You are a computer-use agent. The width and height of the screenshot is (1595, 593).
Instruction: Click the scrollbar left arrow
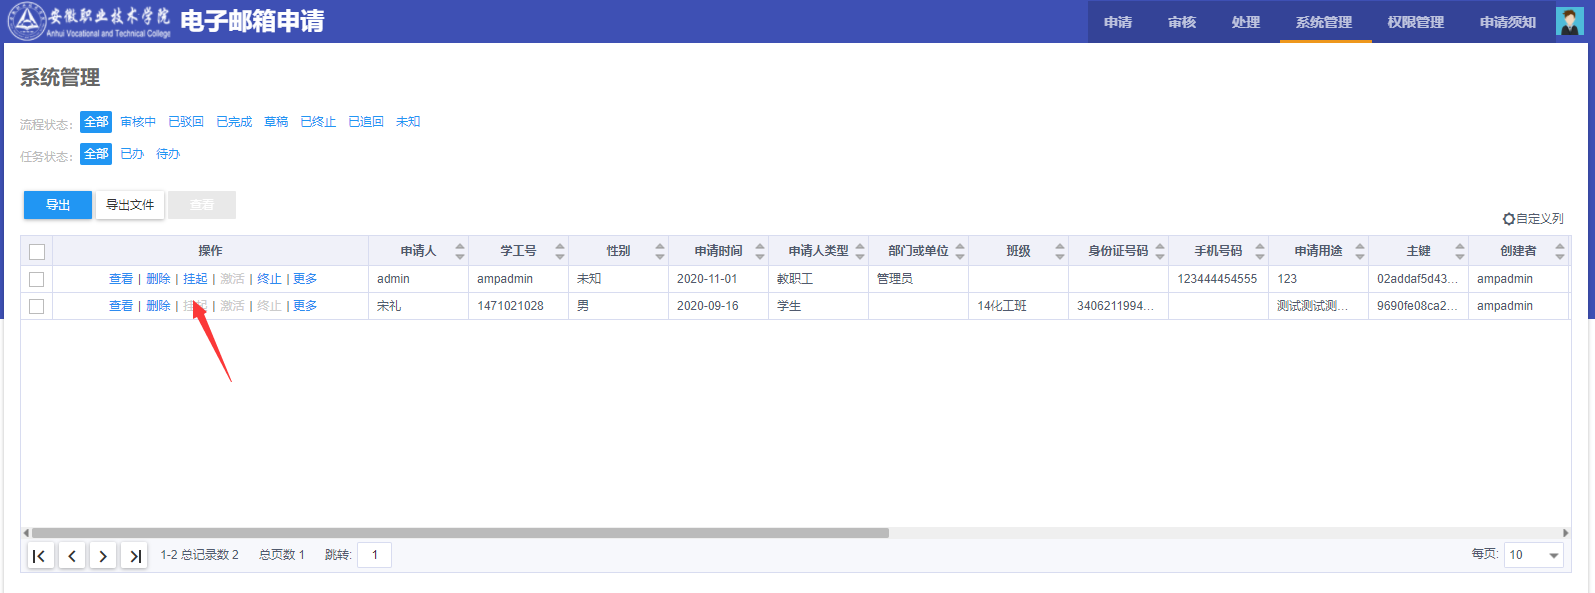coord(26,533)
